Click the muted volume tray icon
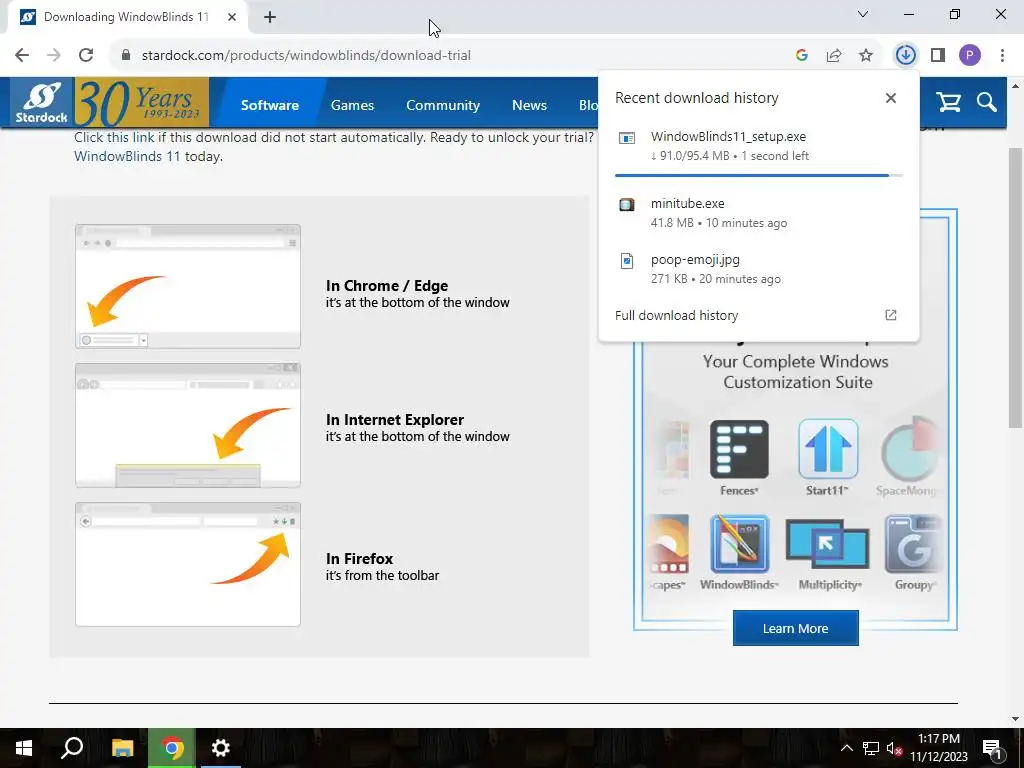The image size is (1024, 768). tap(895, 748)
